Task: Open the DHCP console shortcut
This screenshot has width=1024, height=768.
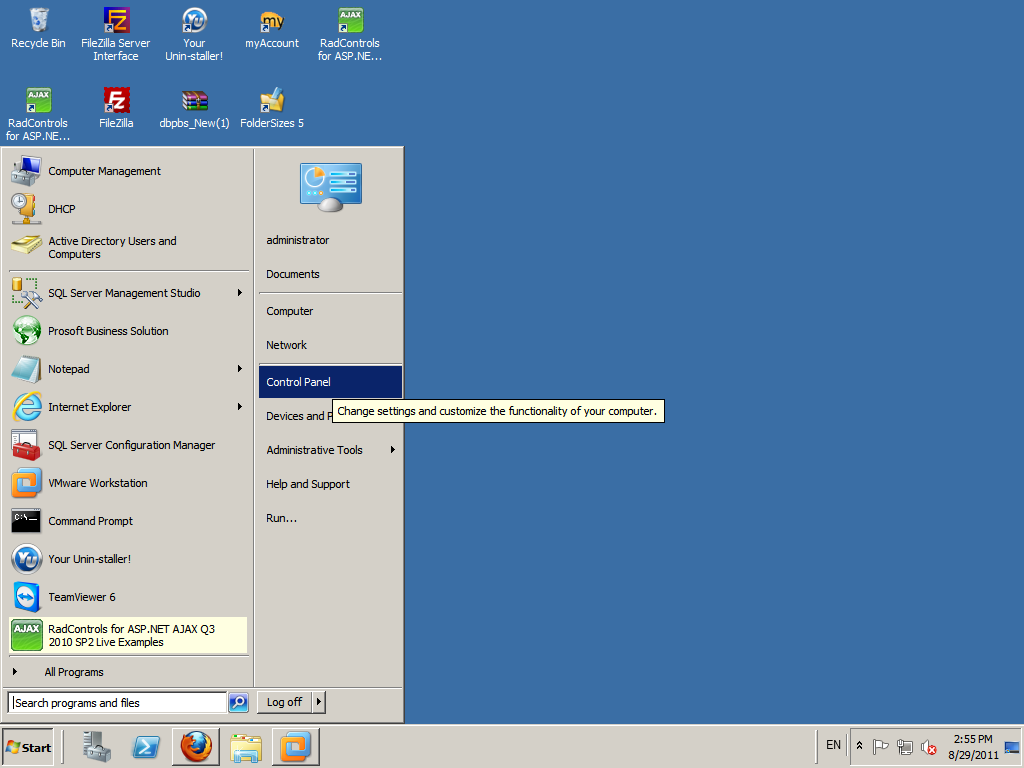Action: (129, 209)
